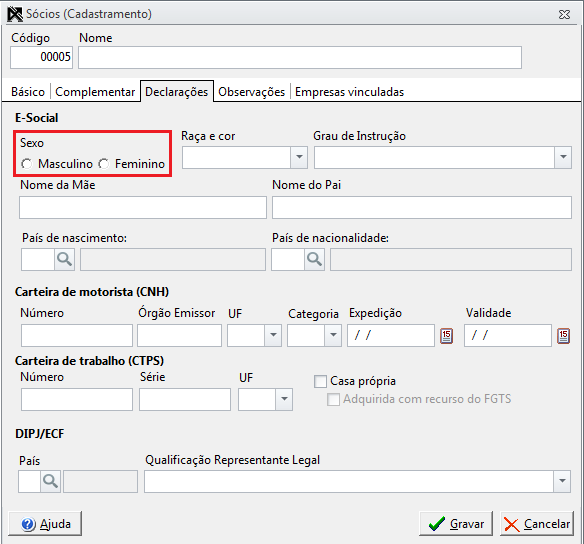The image size is (584, 544).
Task: Open calendar for CNH Validade date
Action: [563, 336]
